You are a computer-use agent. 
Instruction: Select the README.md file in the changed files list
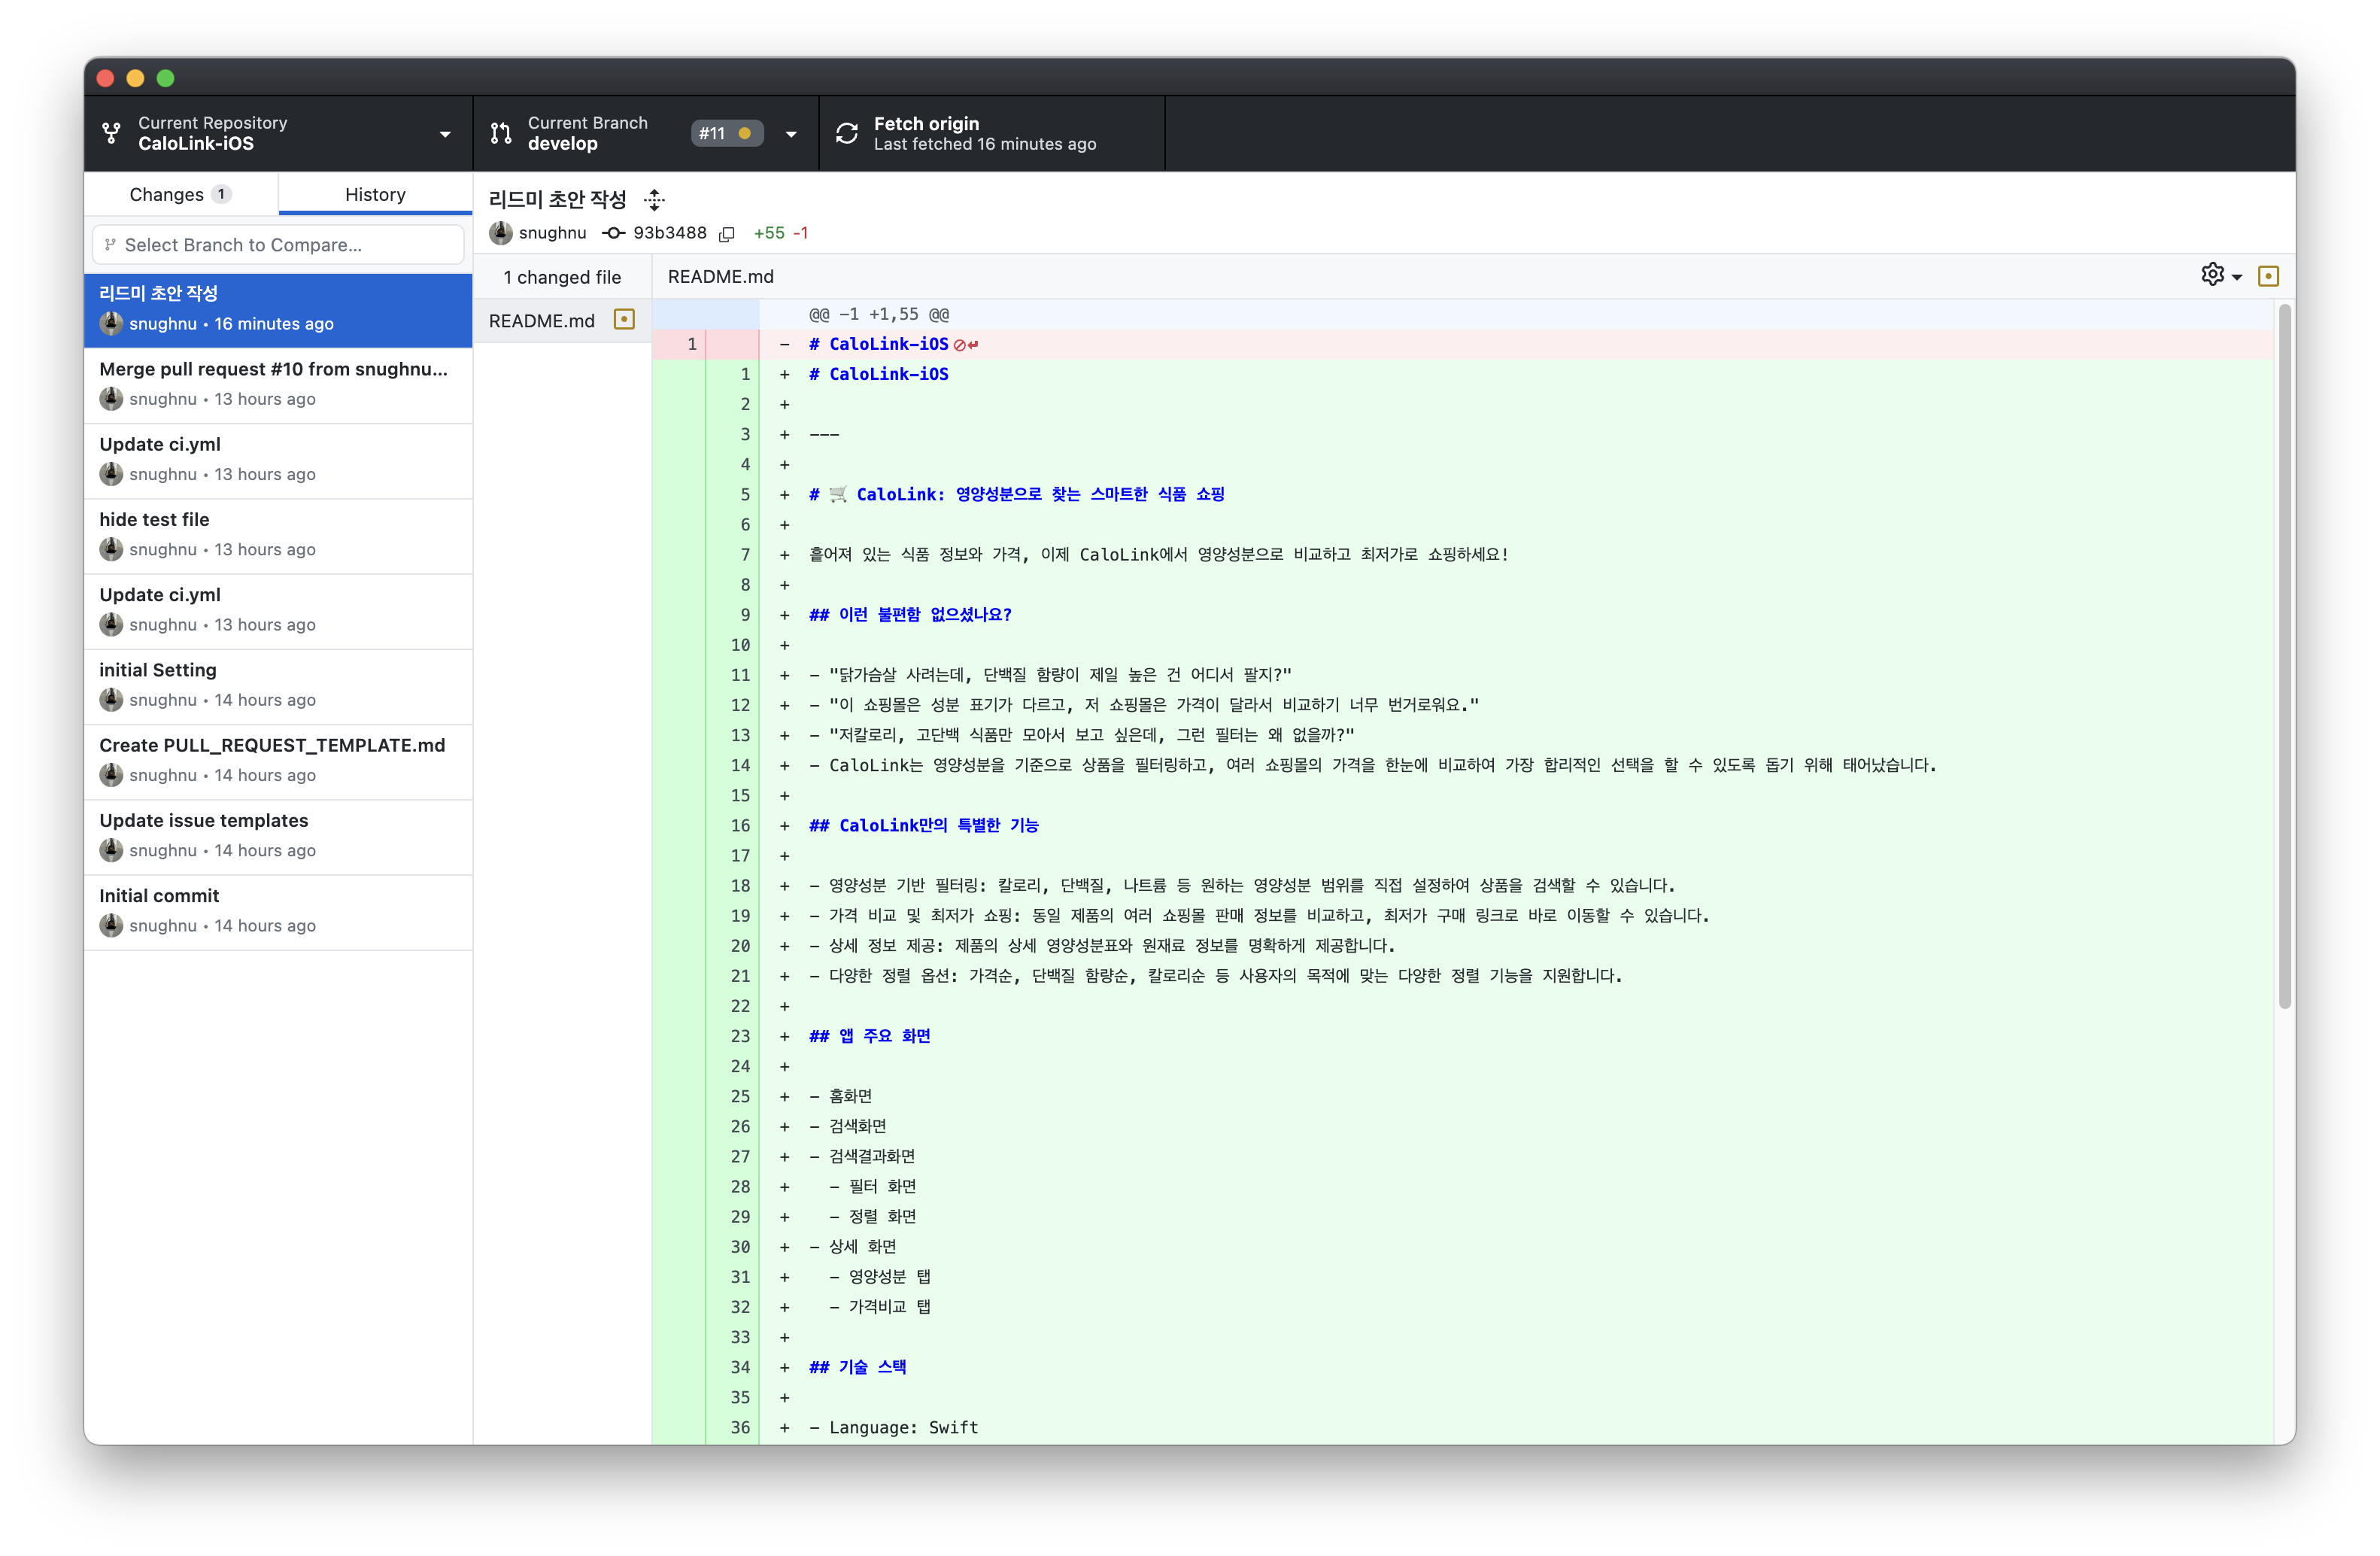coord(542,321)
